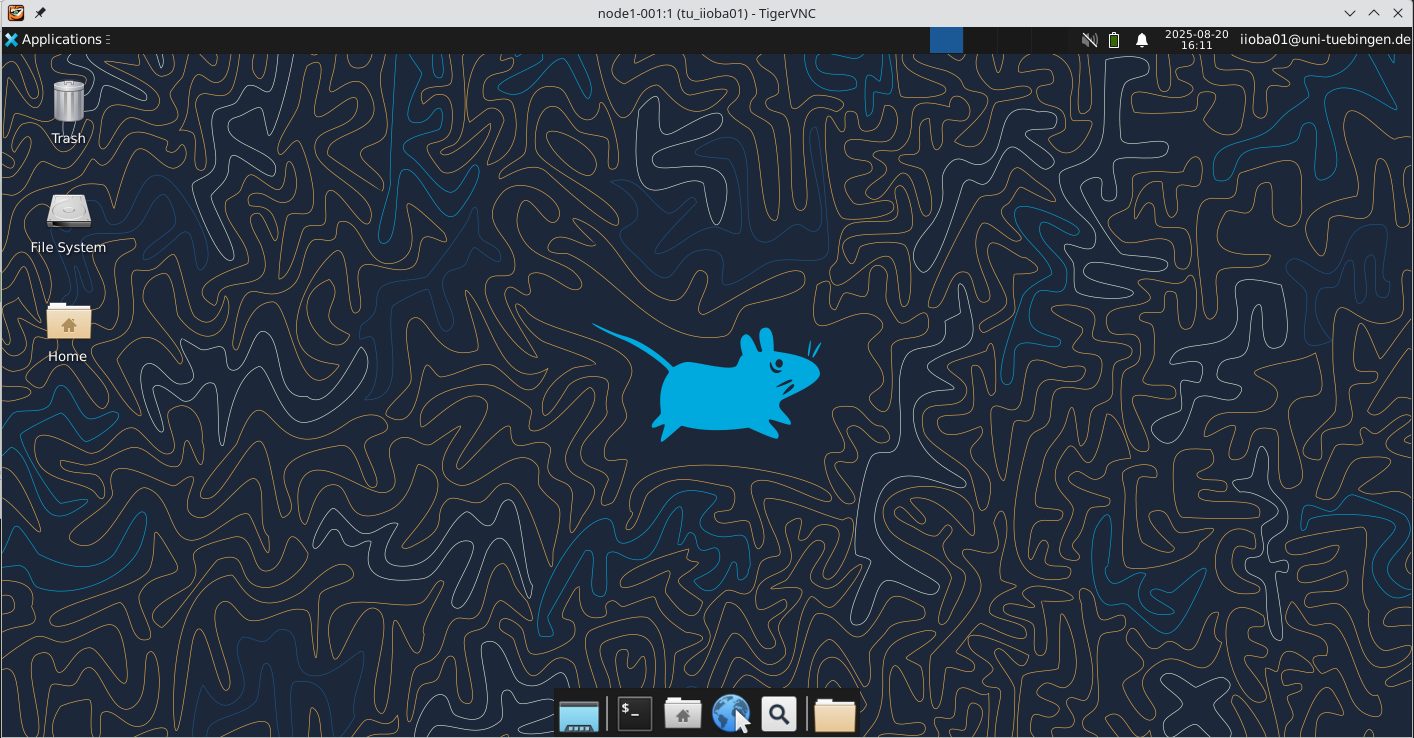
Task: Select the Home folder desktop icon
Action: point(68,333)
